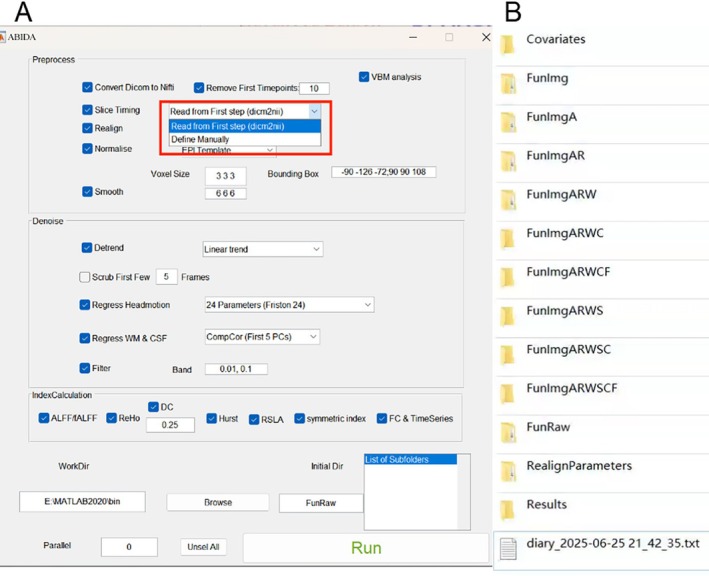Open the FunImgARWCF folder icon
The height and width of the screenshot is (576, 709).
pyautogui.click(x=508, y=278)
